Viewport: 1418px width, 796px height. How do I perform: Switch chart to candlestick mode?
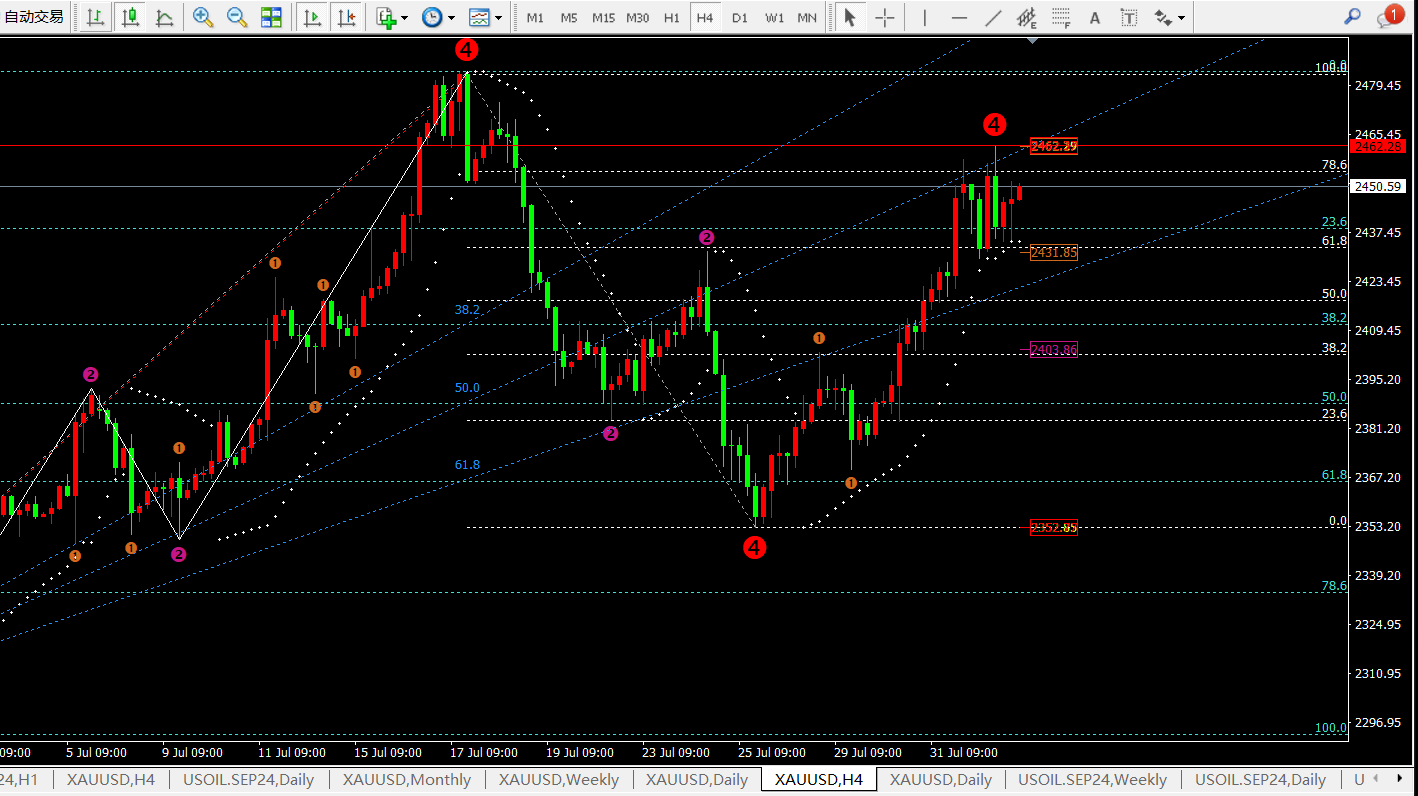[x=130, y=17]
